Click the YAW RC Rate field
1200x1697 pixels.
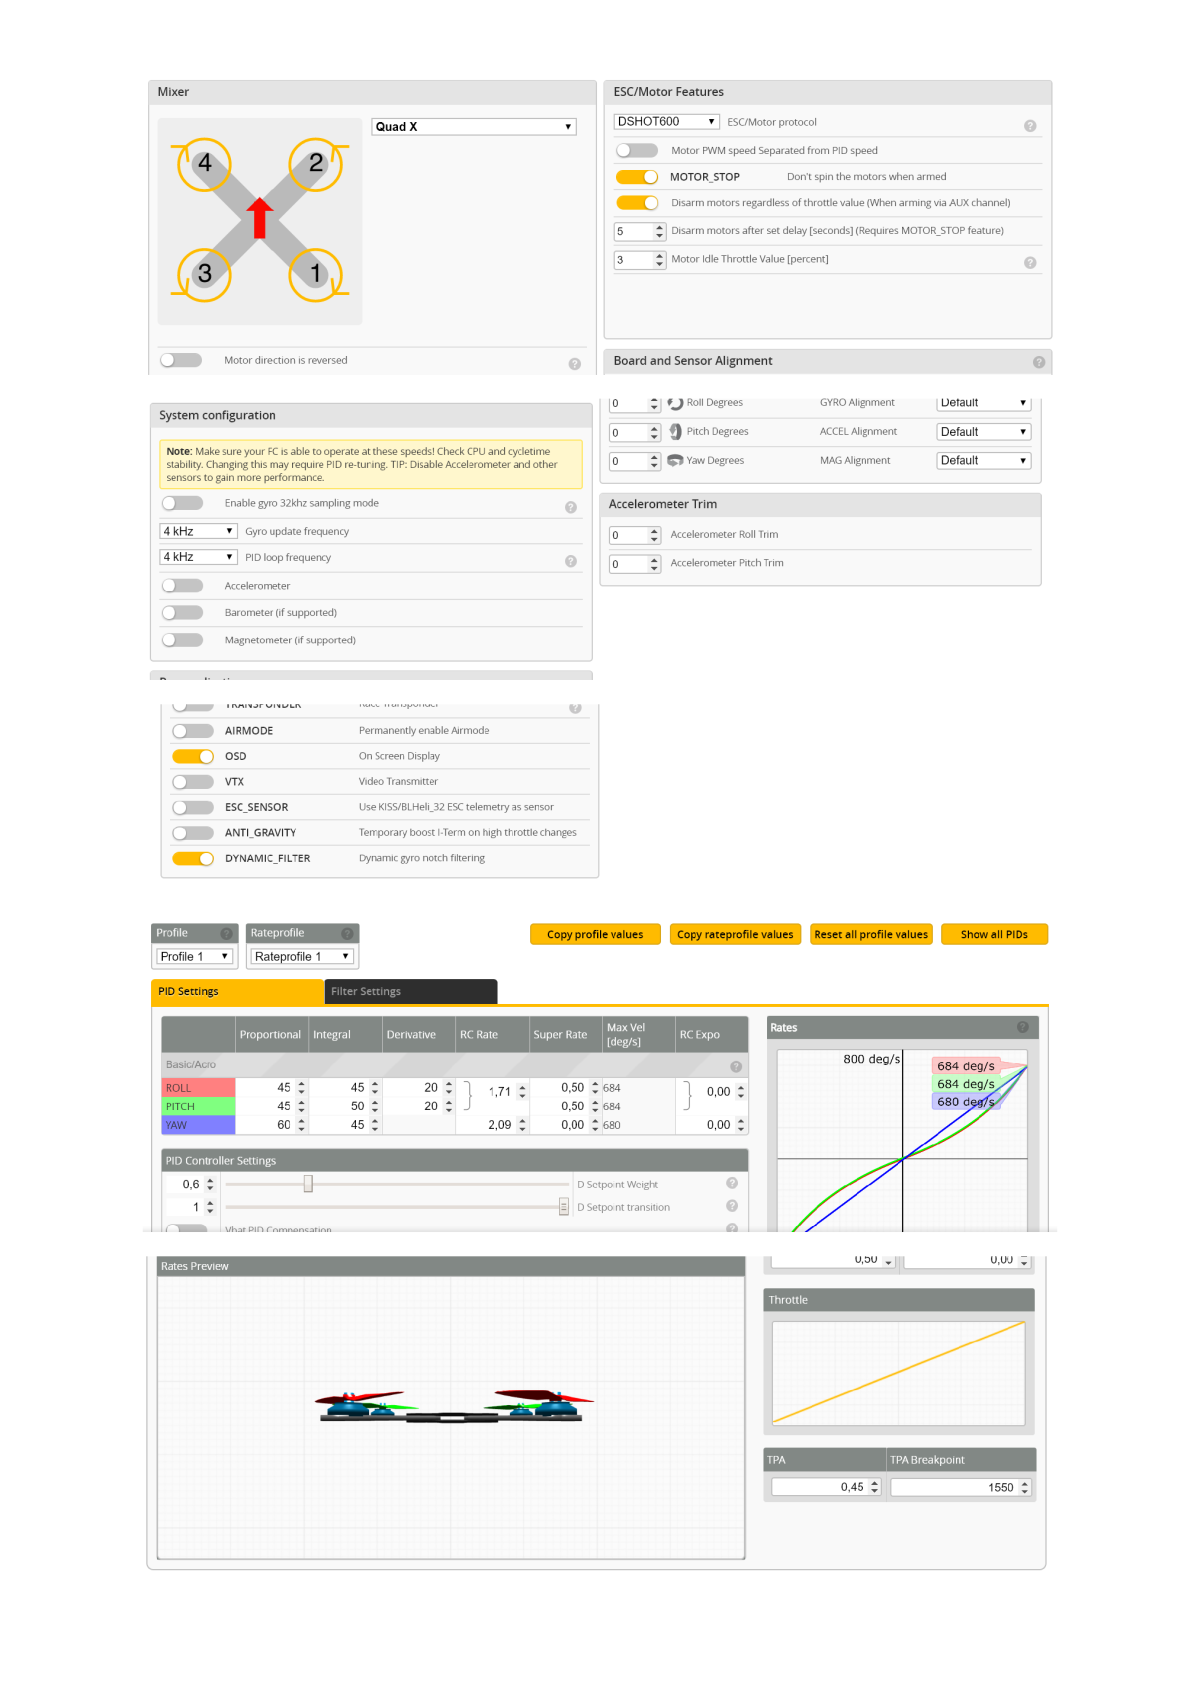[x=493, y=1125]
